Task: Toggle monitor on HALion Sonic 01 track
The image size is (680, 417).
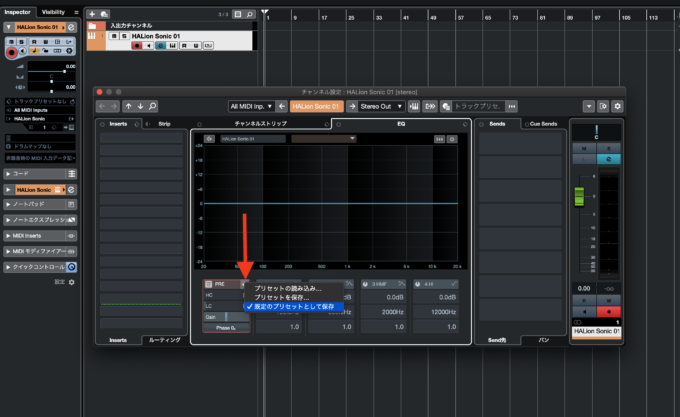Action: coord(148,46)
